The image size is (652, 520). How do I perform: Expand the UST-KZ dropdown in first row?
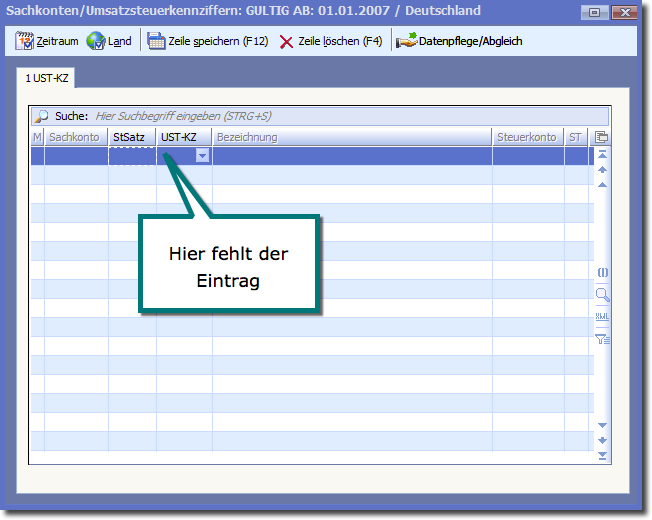203,156
